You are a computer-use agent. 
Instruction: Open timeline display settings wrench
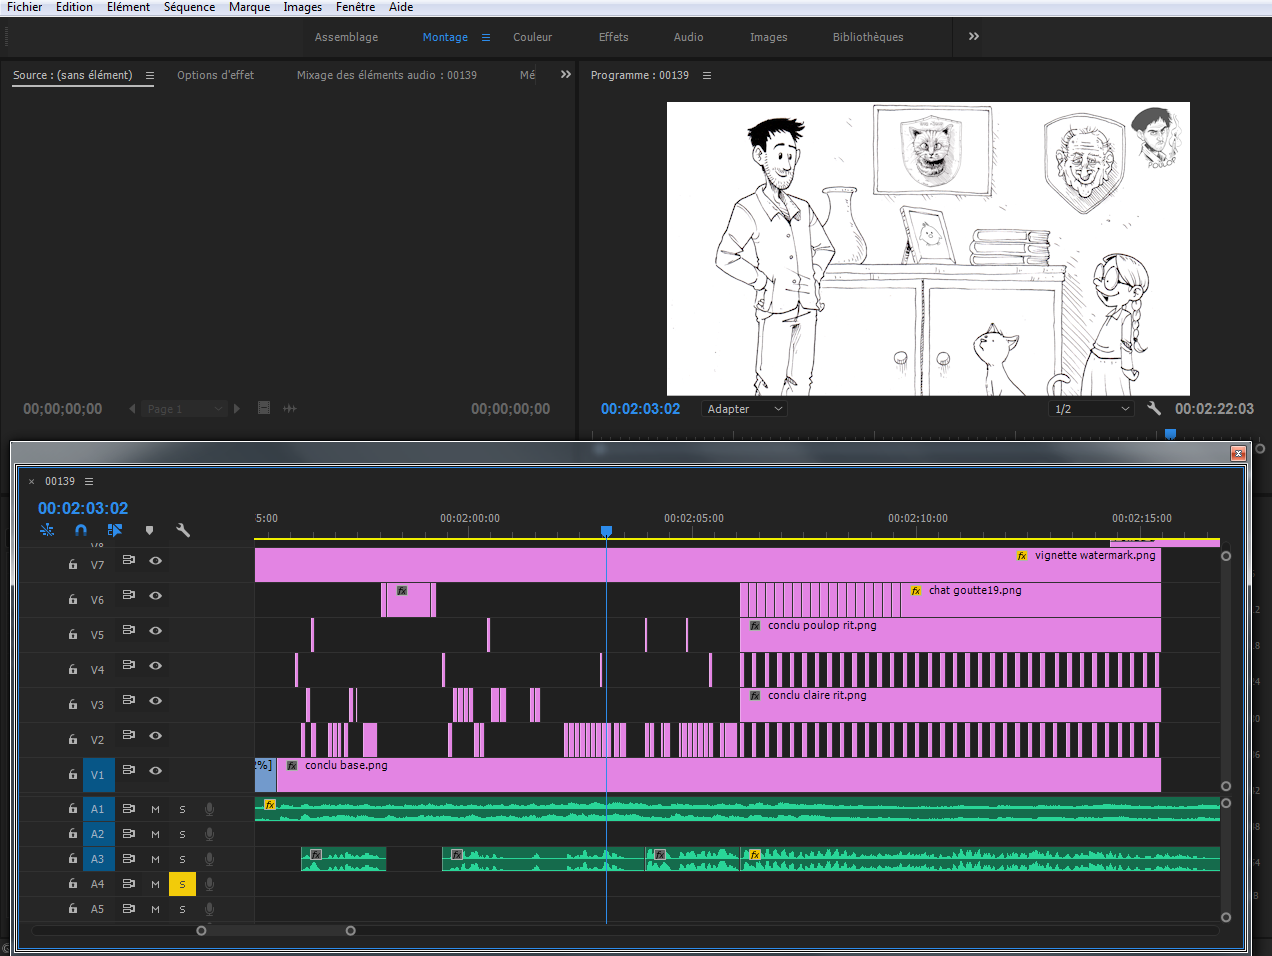click(183, 530)
